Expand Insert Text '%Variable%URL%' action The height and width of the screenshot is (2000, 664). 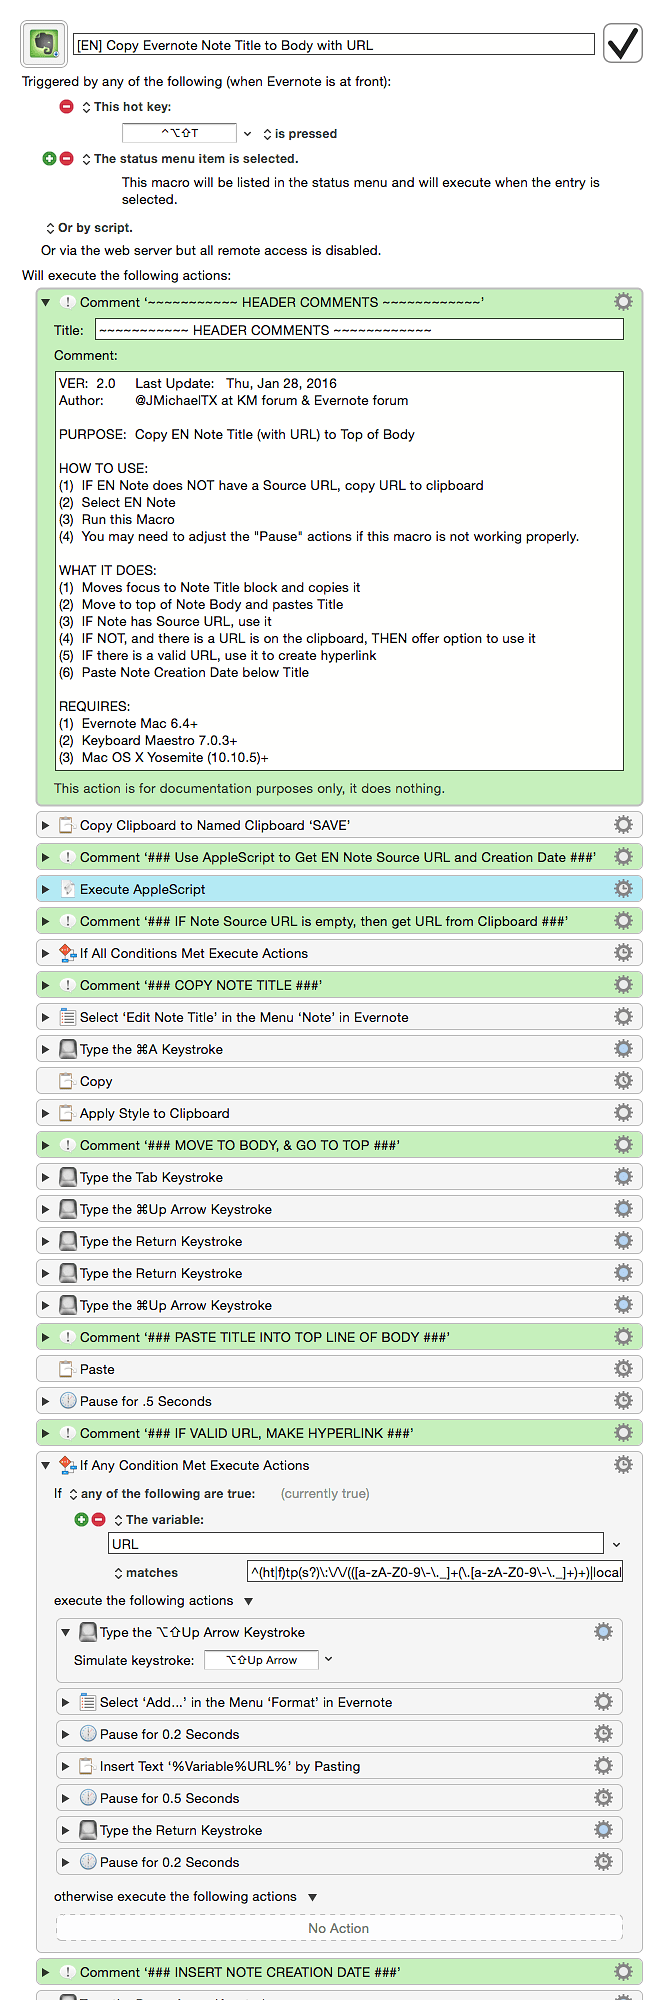(x=66, y=1766)
